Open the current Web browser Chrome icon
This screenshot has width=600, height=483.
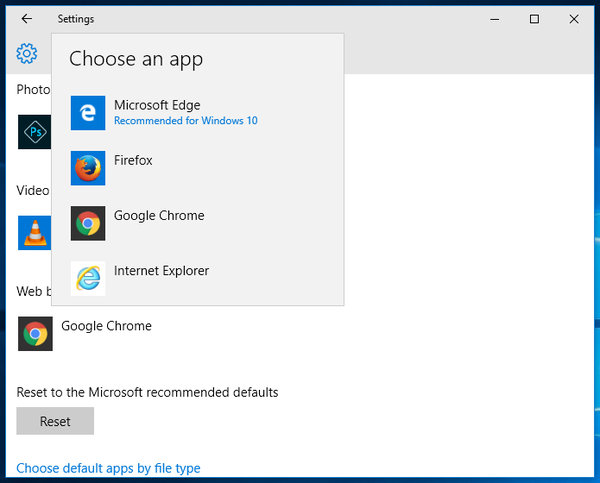(35, 334)
